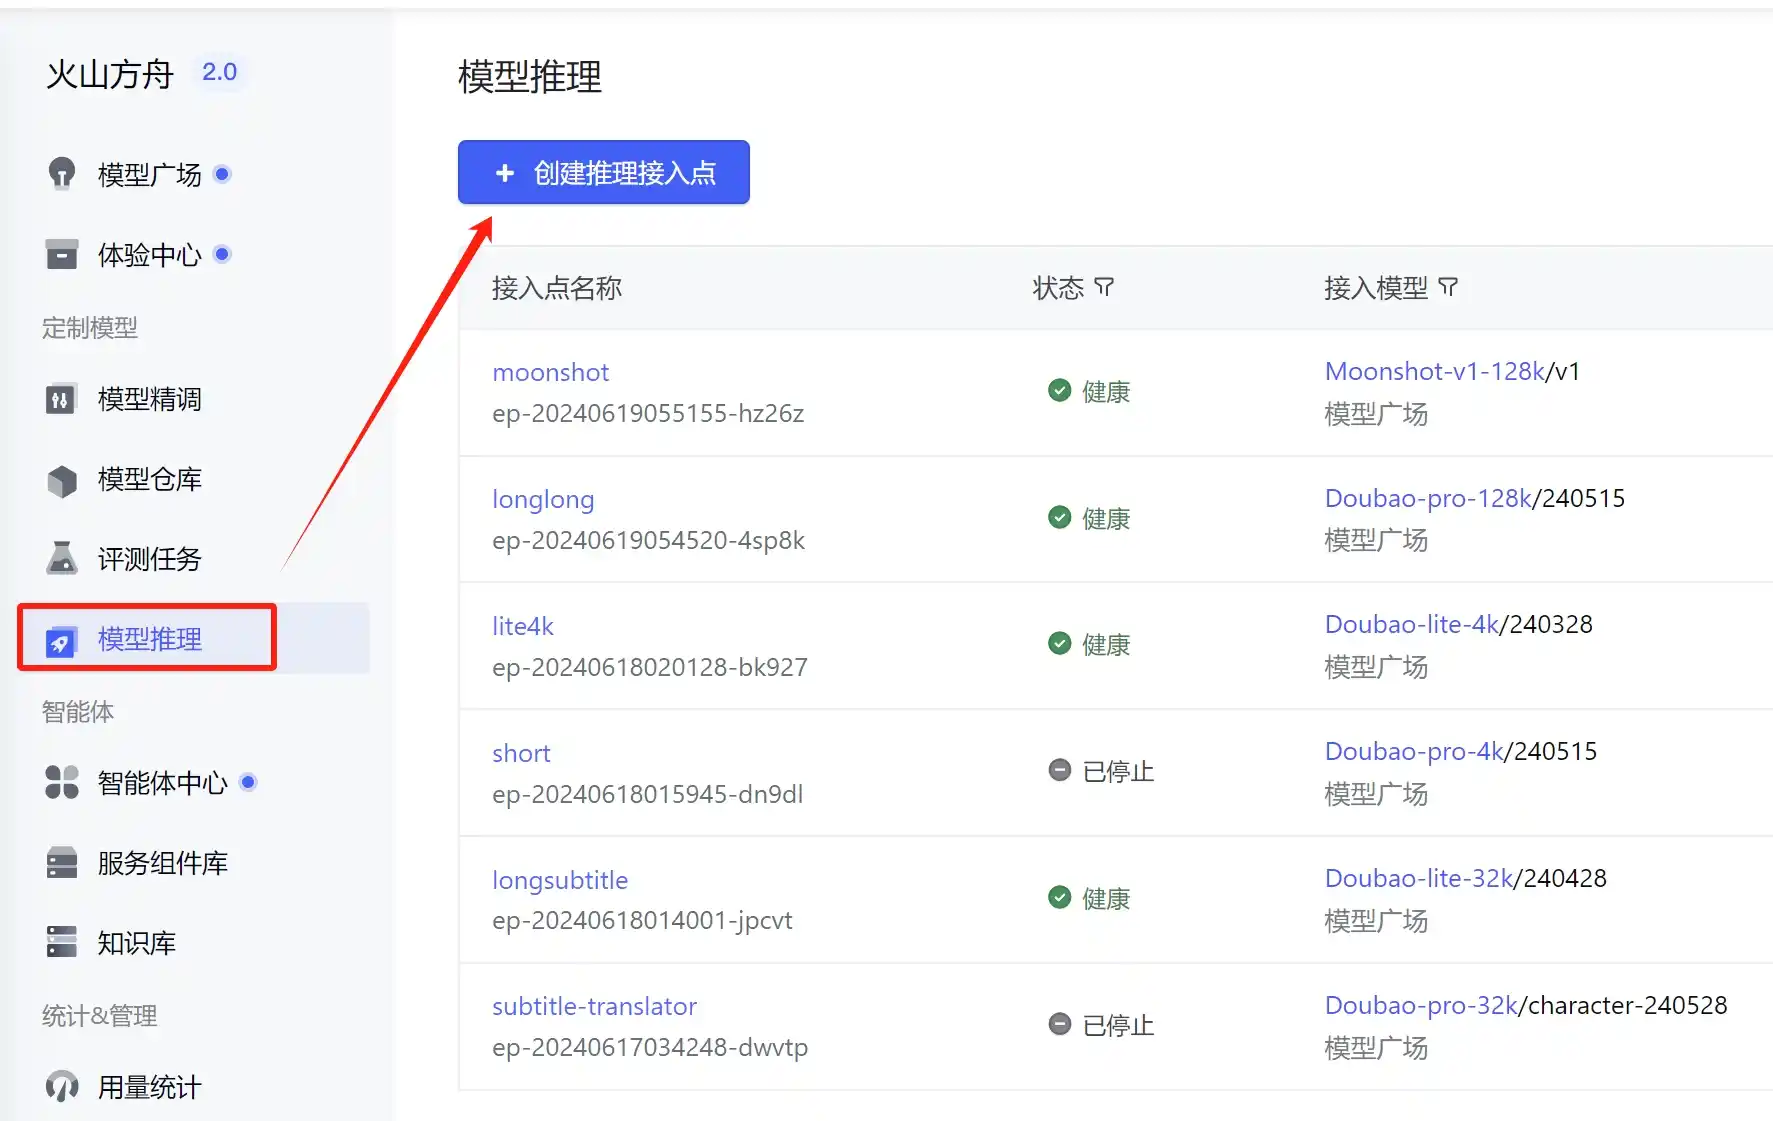
Task: Click the 模型推理 rocket icon
Action: (x=61, y=641)
